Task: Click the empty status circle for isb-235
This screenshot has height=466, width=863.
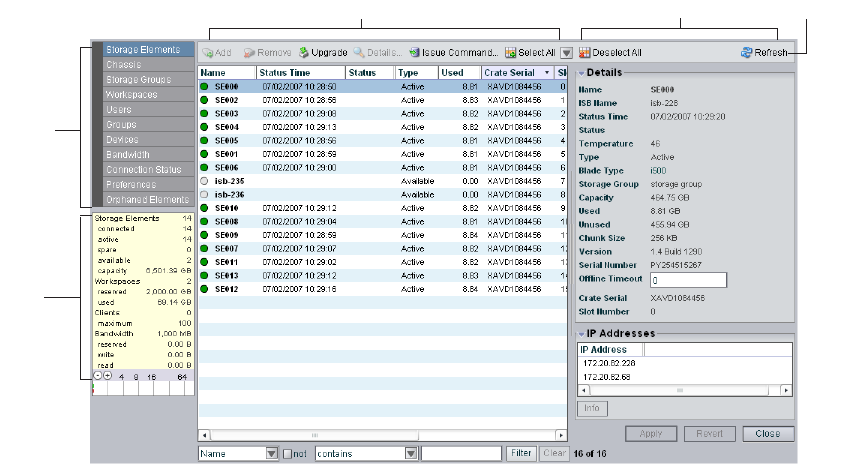Action: click(205, 181)
